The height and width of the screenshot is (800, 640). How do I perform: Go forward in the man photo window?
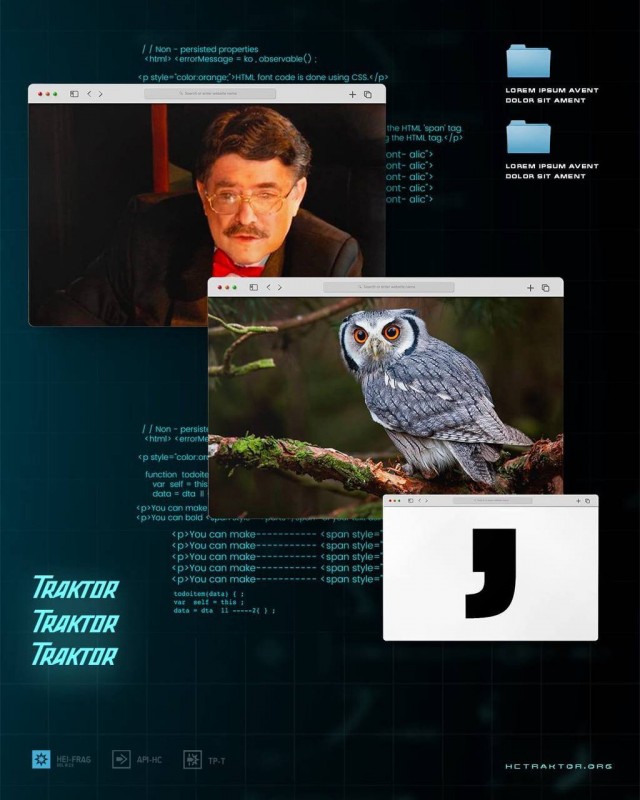tap(101, 94)
